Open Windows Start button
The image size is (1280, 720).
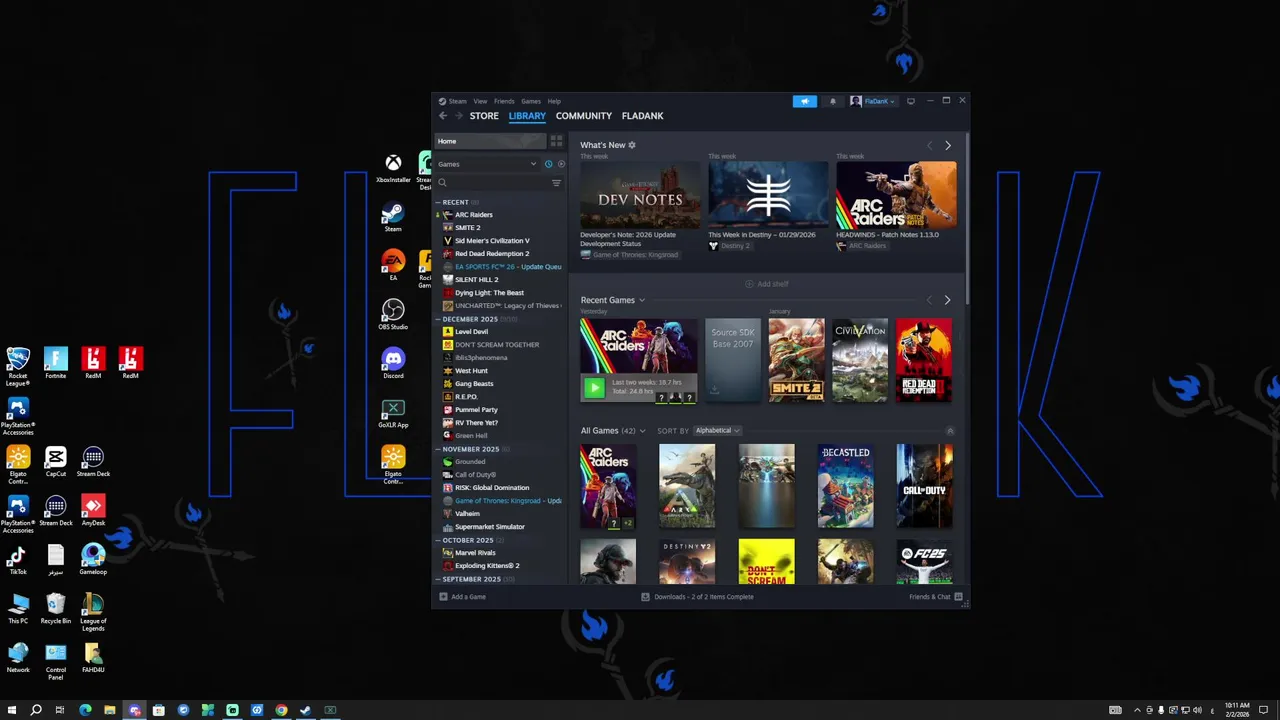12,710
